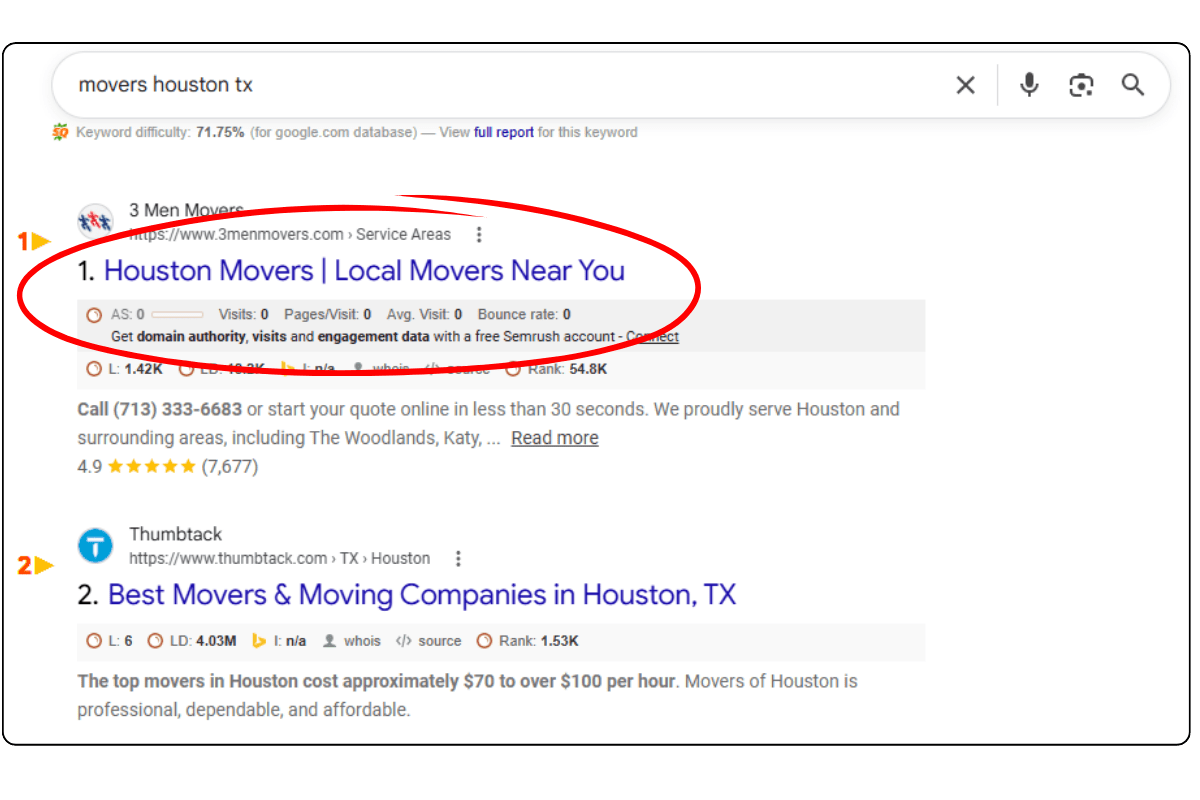Click Rank: 54.8K for 3 Men Movers
This screenshot has height=800, width=1200.
point(567,369)
